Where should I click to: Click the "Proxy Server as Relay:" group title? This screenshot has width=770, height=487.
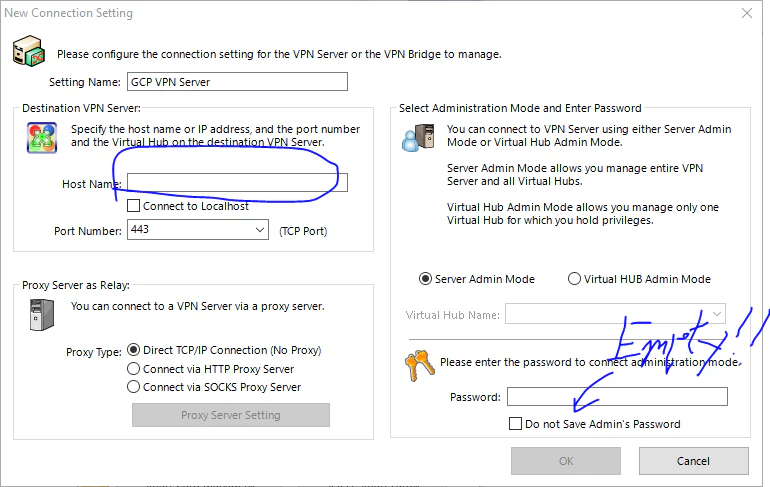click(x=76, y=285)
